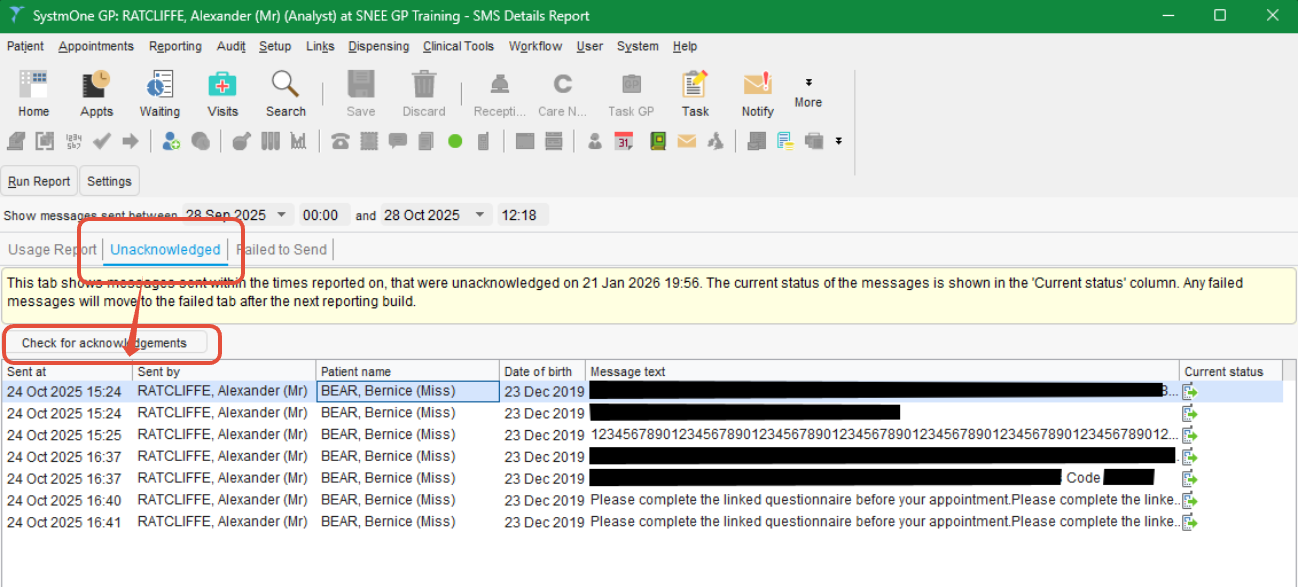Open patient Search icon
Viewport: 1298px width, 587px height.
coord(285,92)
